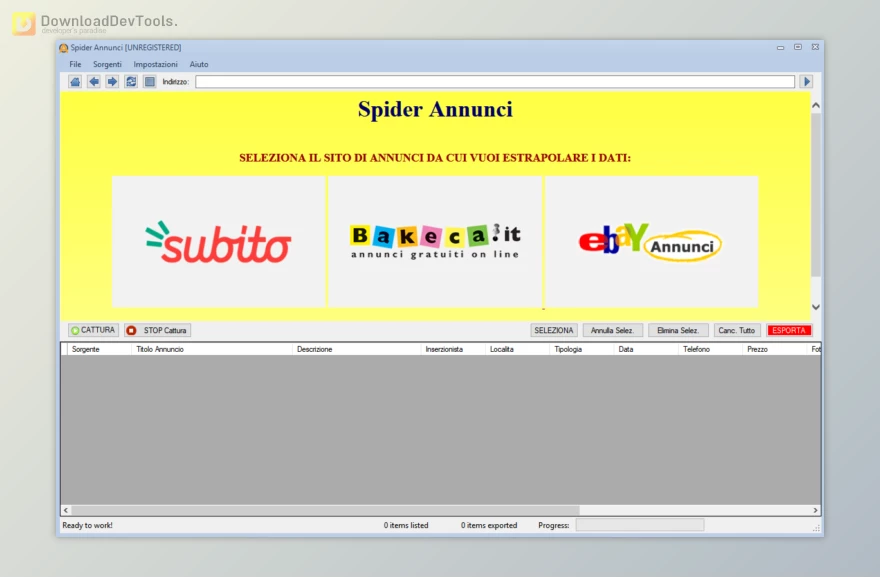
Task: Select the eBay Annunci site logo
Action: point(652,242)
